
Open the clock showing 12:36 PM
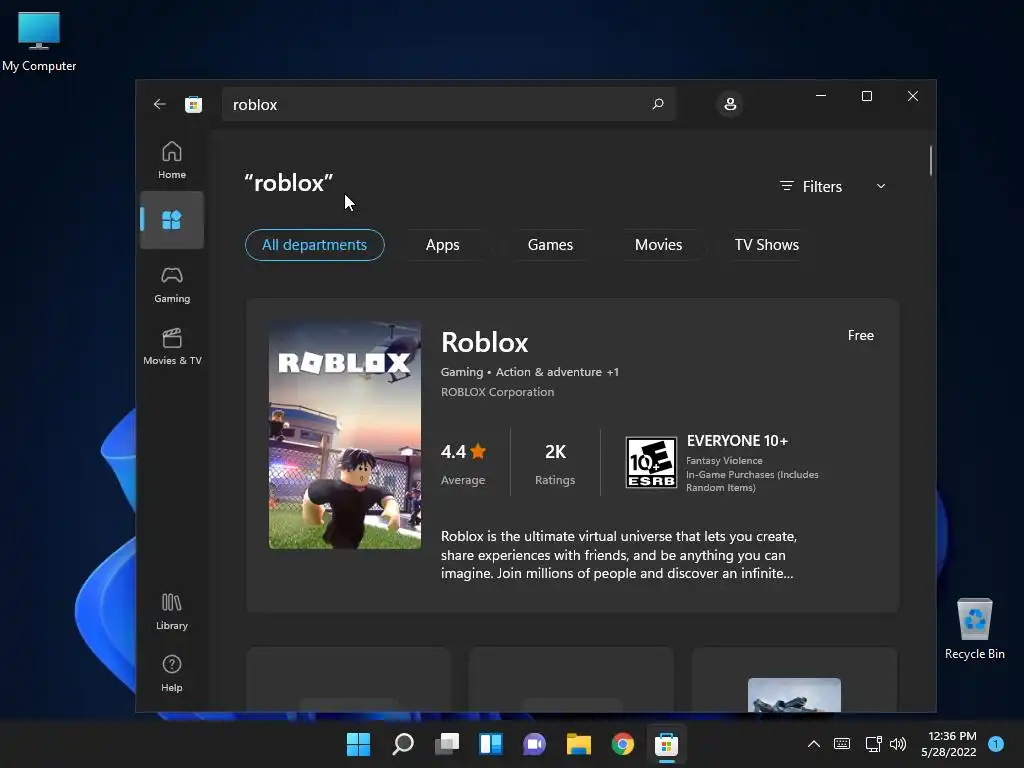click(x=949, y=744)
